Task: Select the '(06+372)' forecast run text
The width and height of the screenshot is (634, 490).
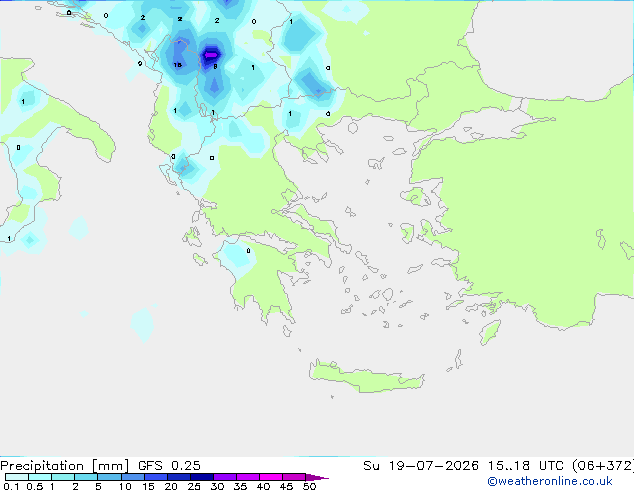Action: [x=603, y=466]
